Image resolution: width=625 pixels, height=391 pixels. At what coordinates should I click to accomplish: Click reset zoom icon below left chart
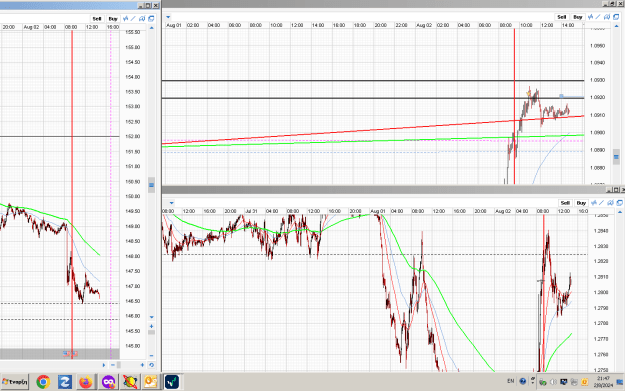(x=151, y=365)
